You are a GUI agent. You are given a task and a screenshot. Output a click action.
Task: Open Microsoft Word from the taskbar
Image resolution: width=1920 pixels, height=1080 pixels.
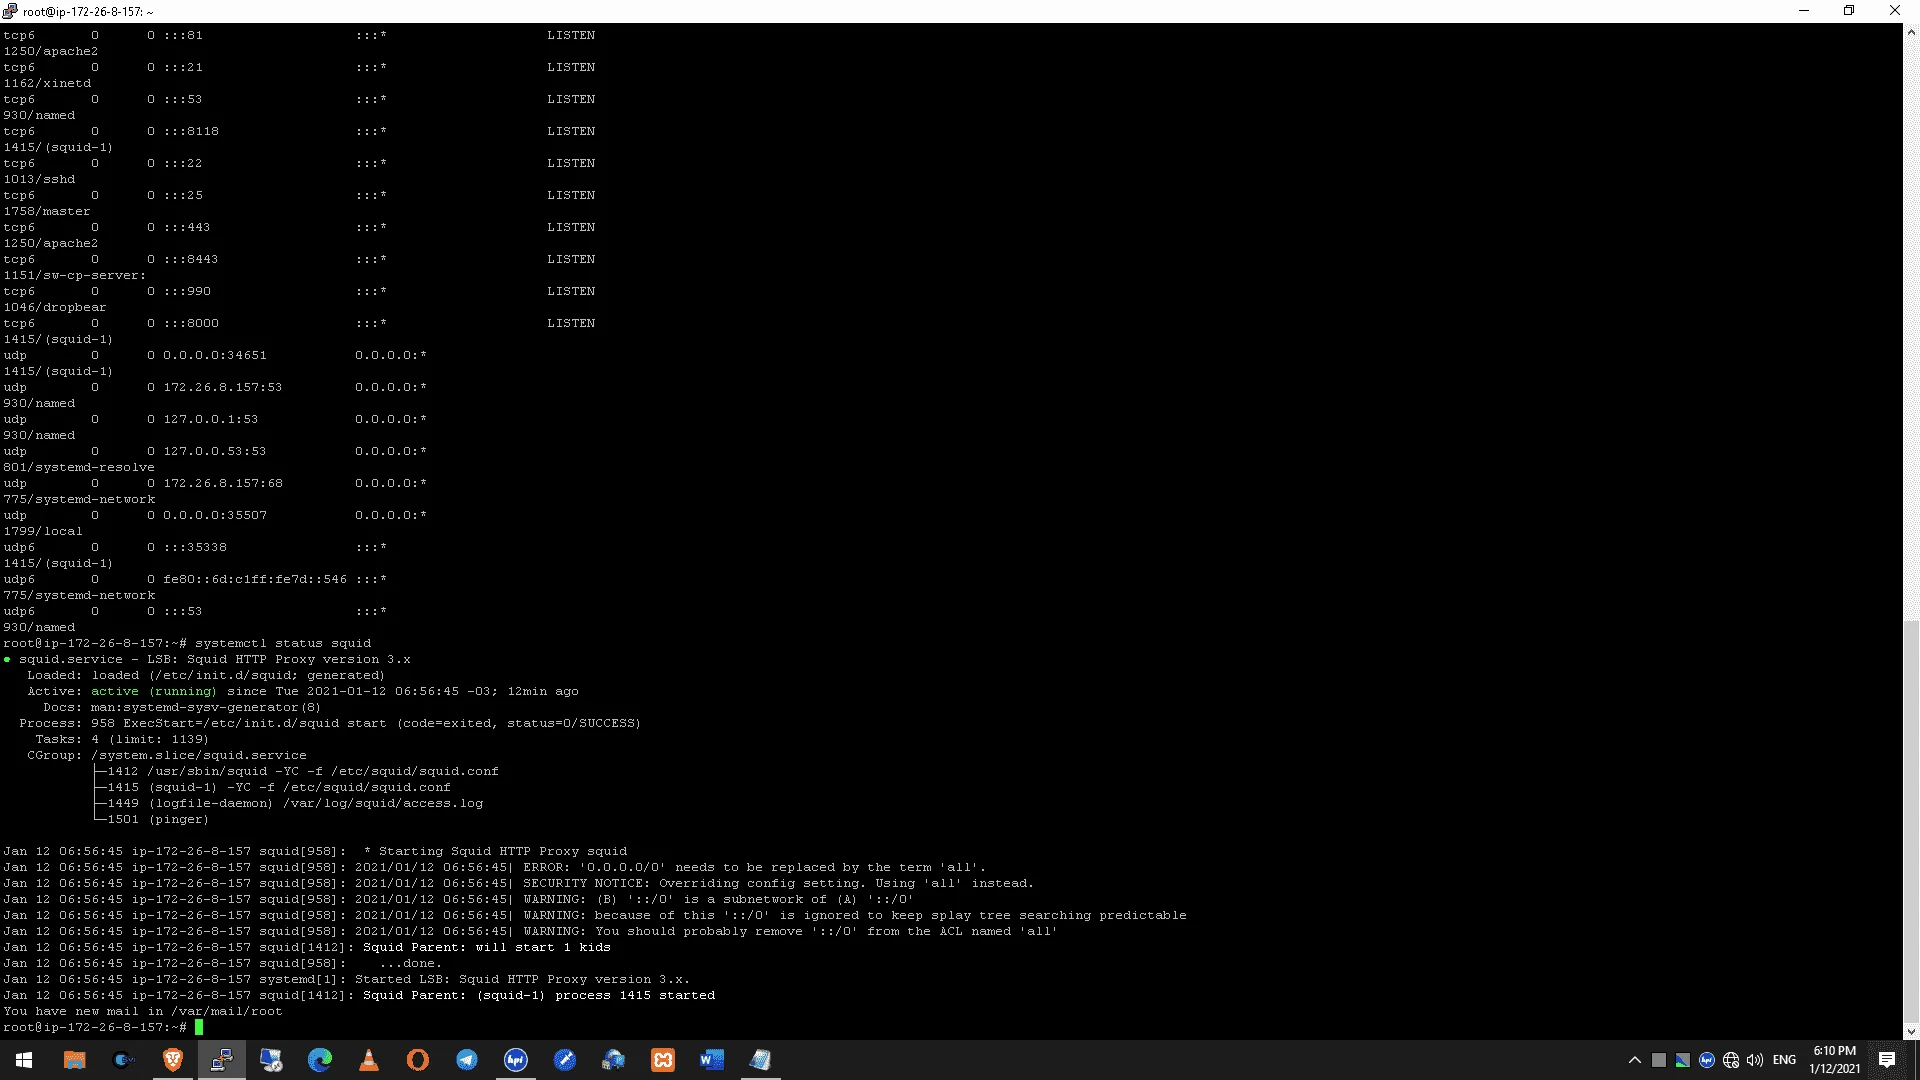712,1060
